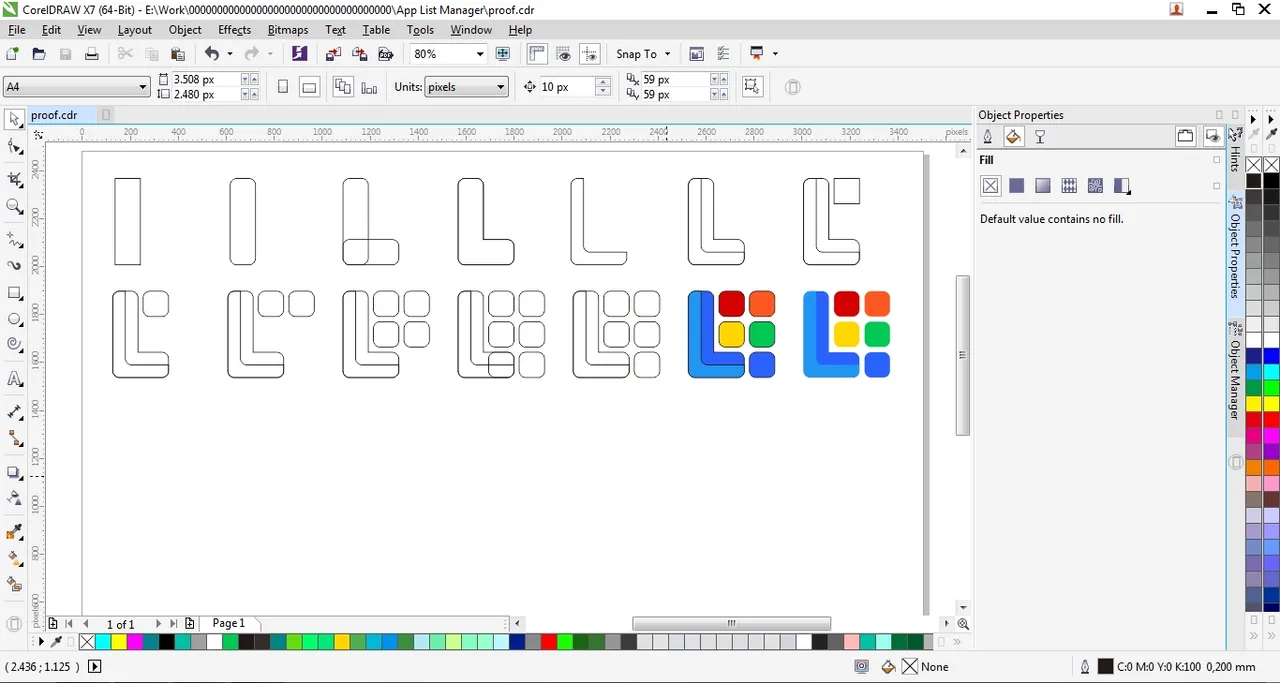Go to next page arrow
The image size is (1280, 683).
pos(158,623)
